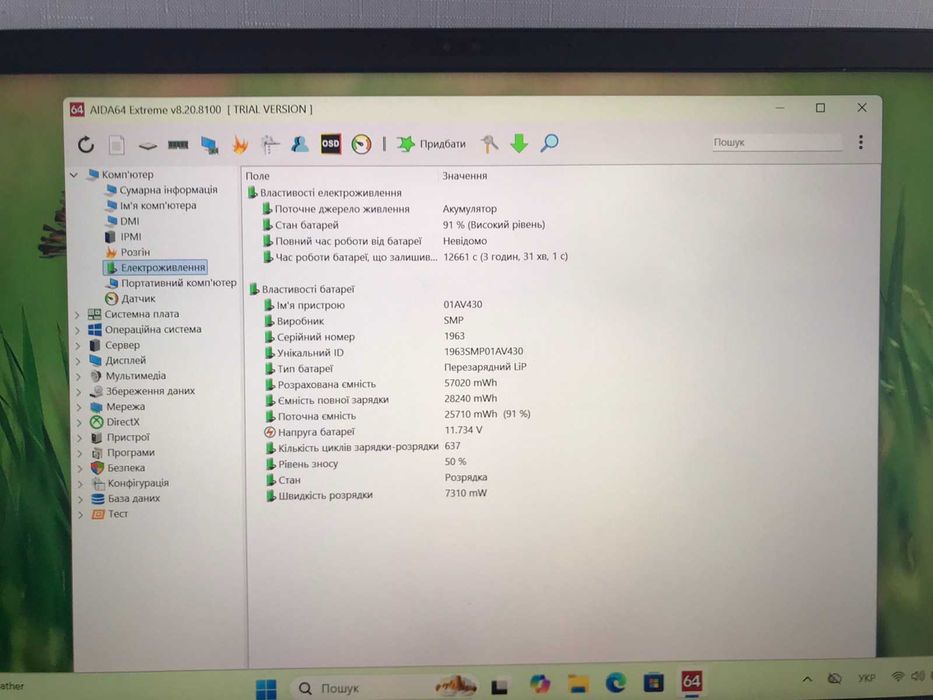Expand the Збереження даних node
933x700 pixels.
[x=79, y=392]
